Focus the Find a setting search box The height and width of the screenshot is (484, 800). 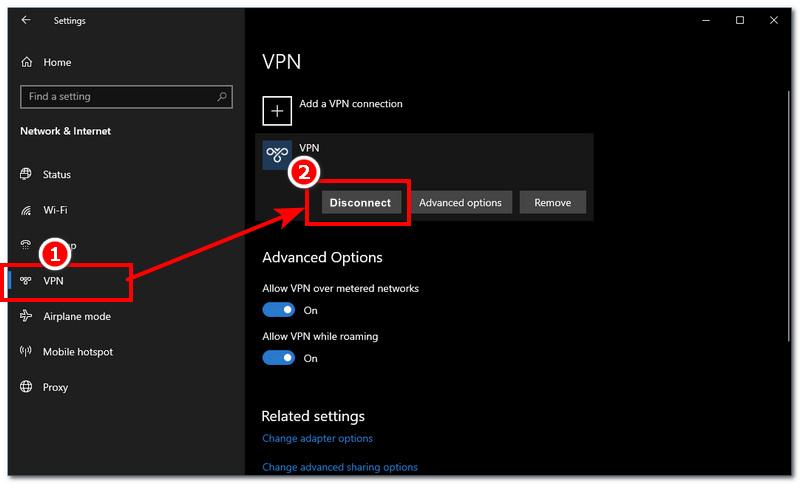[115, 97]
